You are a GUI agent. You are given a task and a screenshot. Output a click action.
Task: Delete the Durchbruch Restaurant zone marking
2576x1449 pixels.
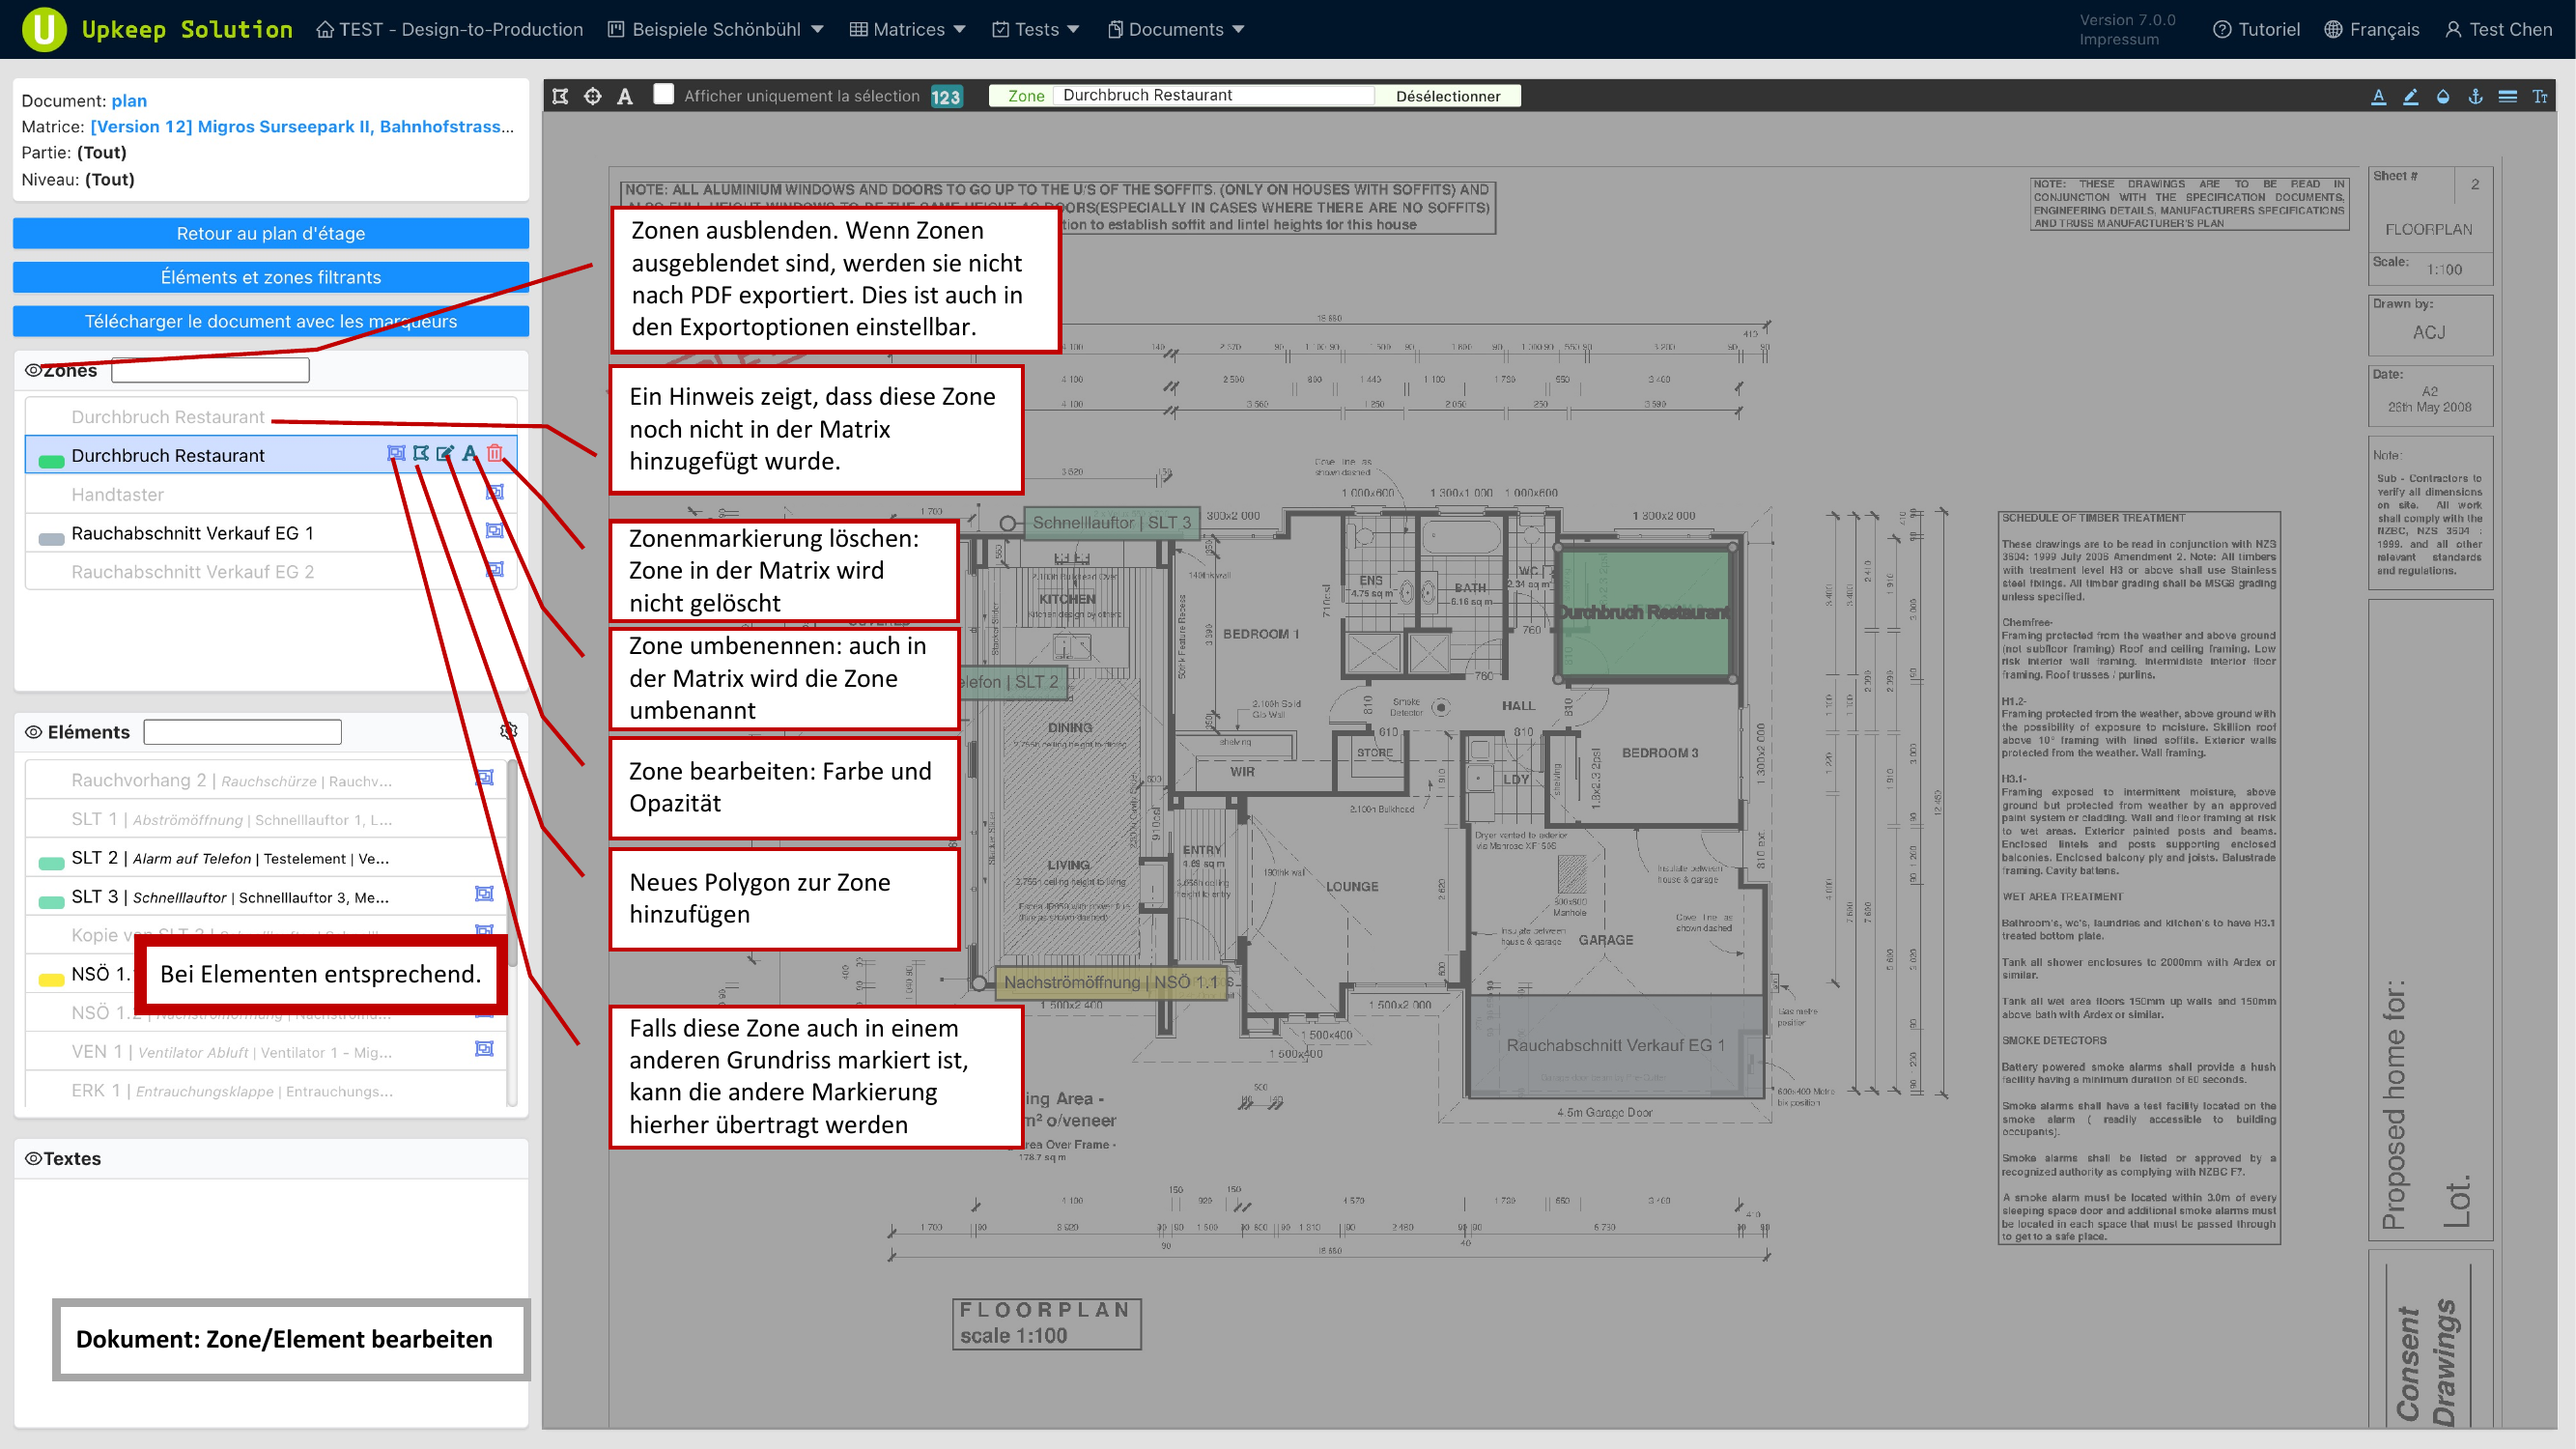(495, 453)
